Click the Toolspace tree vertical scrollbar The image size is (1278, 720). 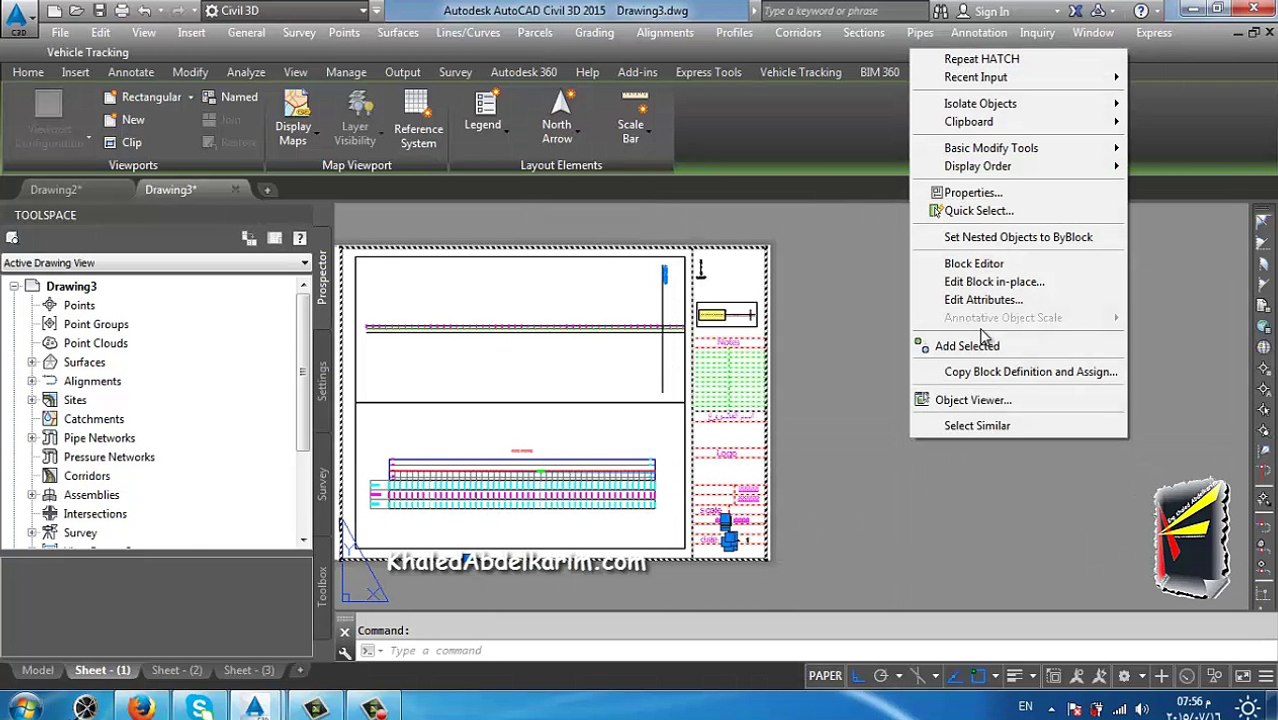304,413
